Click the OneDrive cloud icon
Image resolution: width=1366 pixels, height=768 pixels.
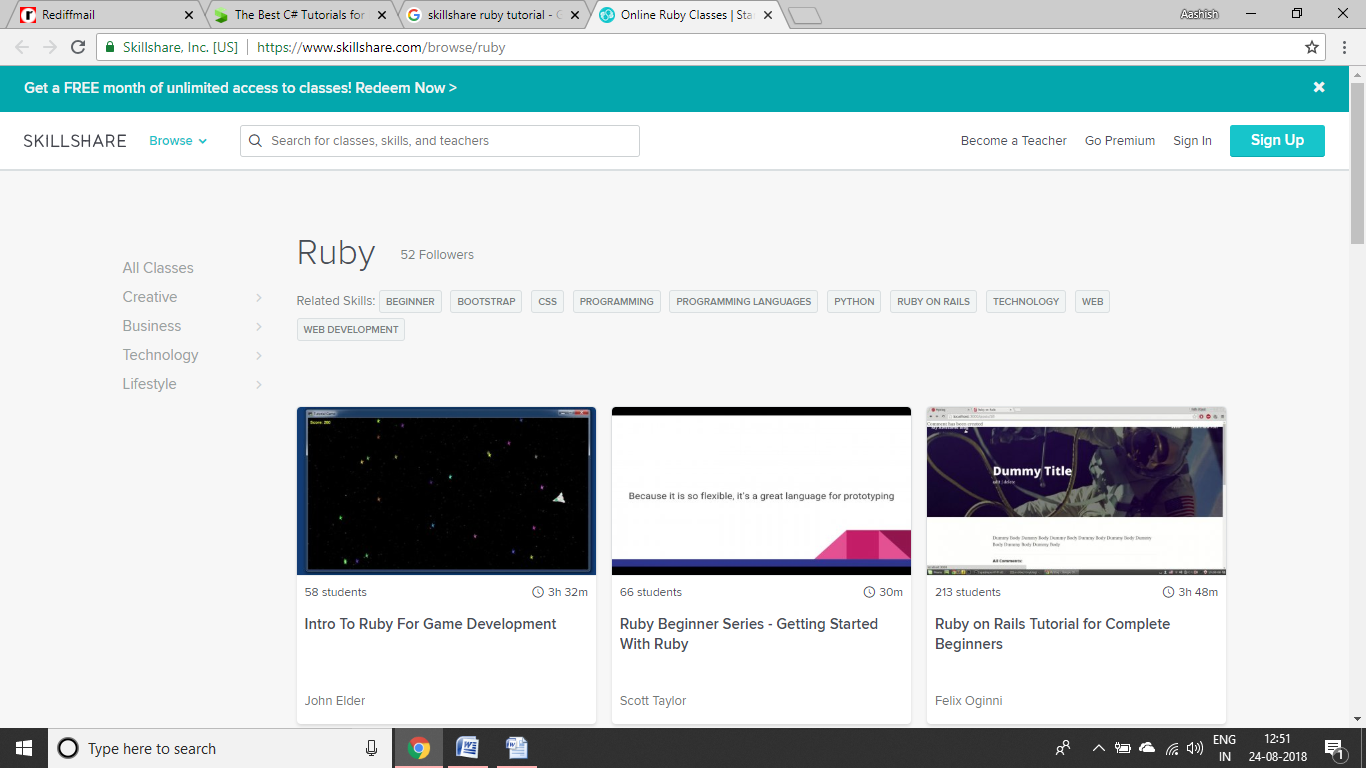click(x=1147, y=748)
